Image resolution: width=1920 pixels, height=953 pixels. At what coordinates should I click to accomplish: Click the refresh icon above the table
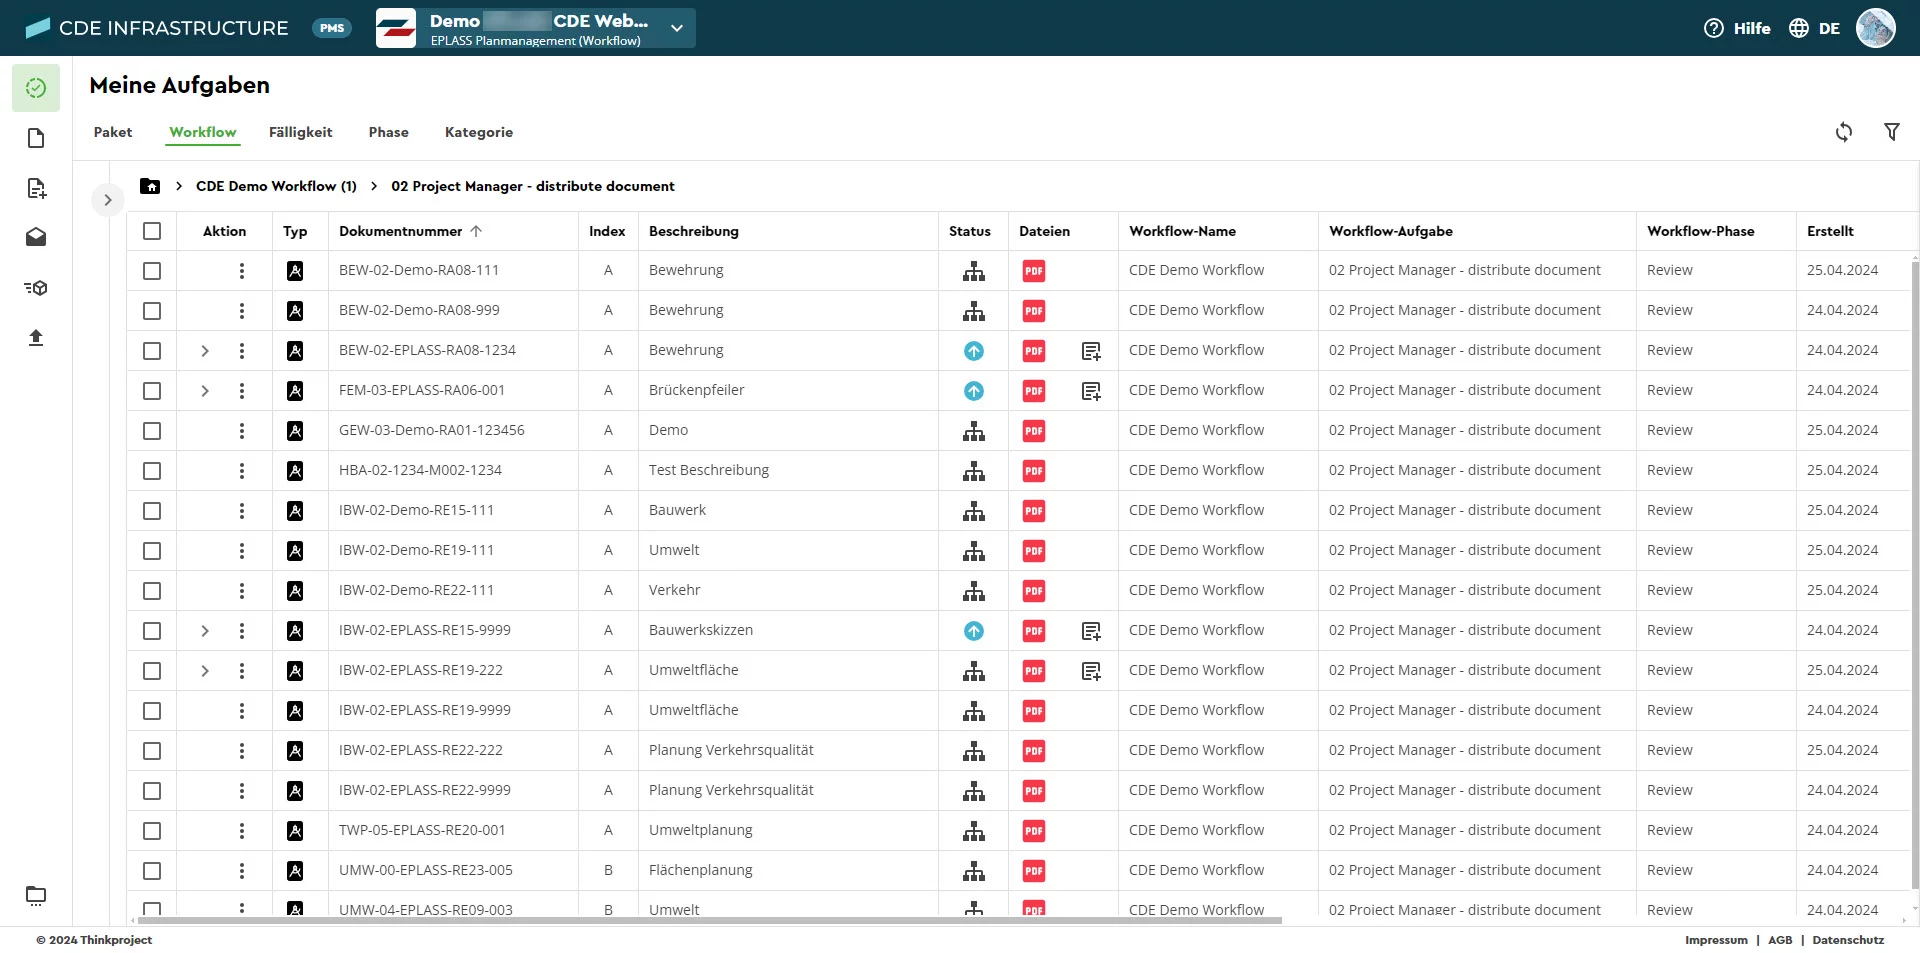coord(1843,132)
